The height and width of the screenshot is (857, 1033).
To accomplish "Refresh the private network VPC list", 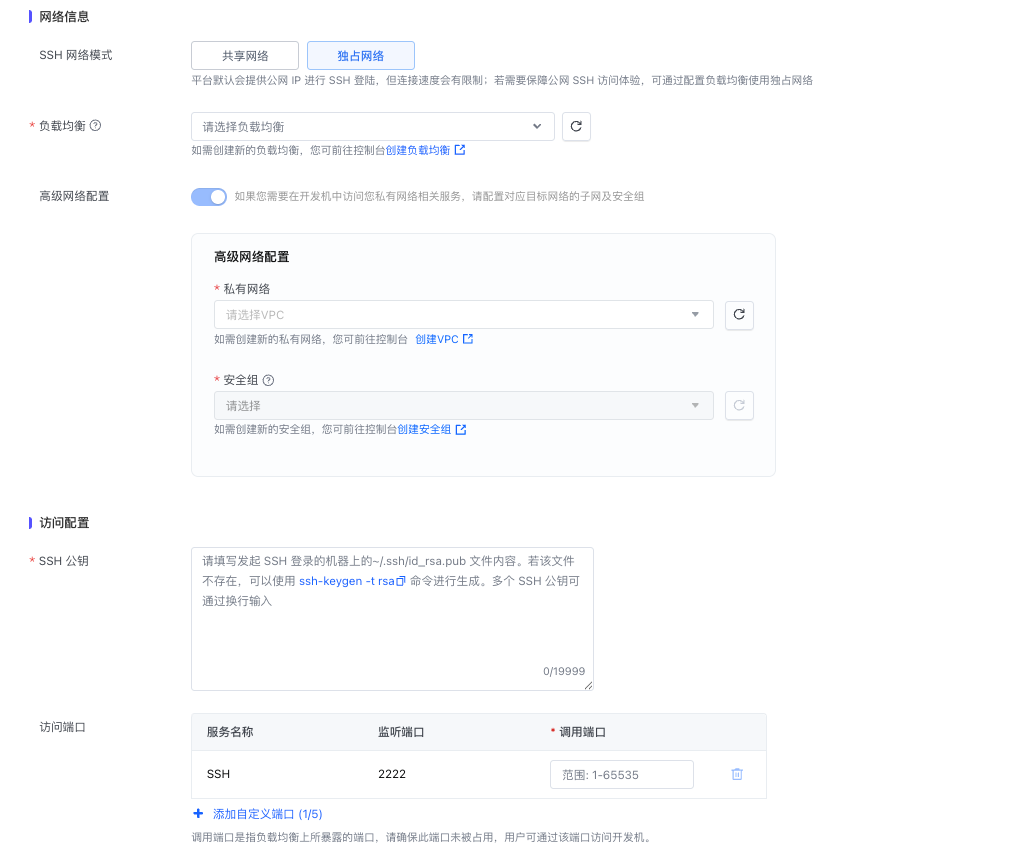I will pos(739,314).
